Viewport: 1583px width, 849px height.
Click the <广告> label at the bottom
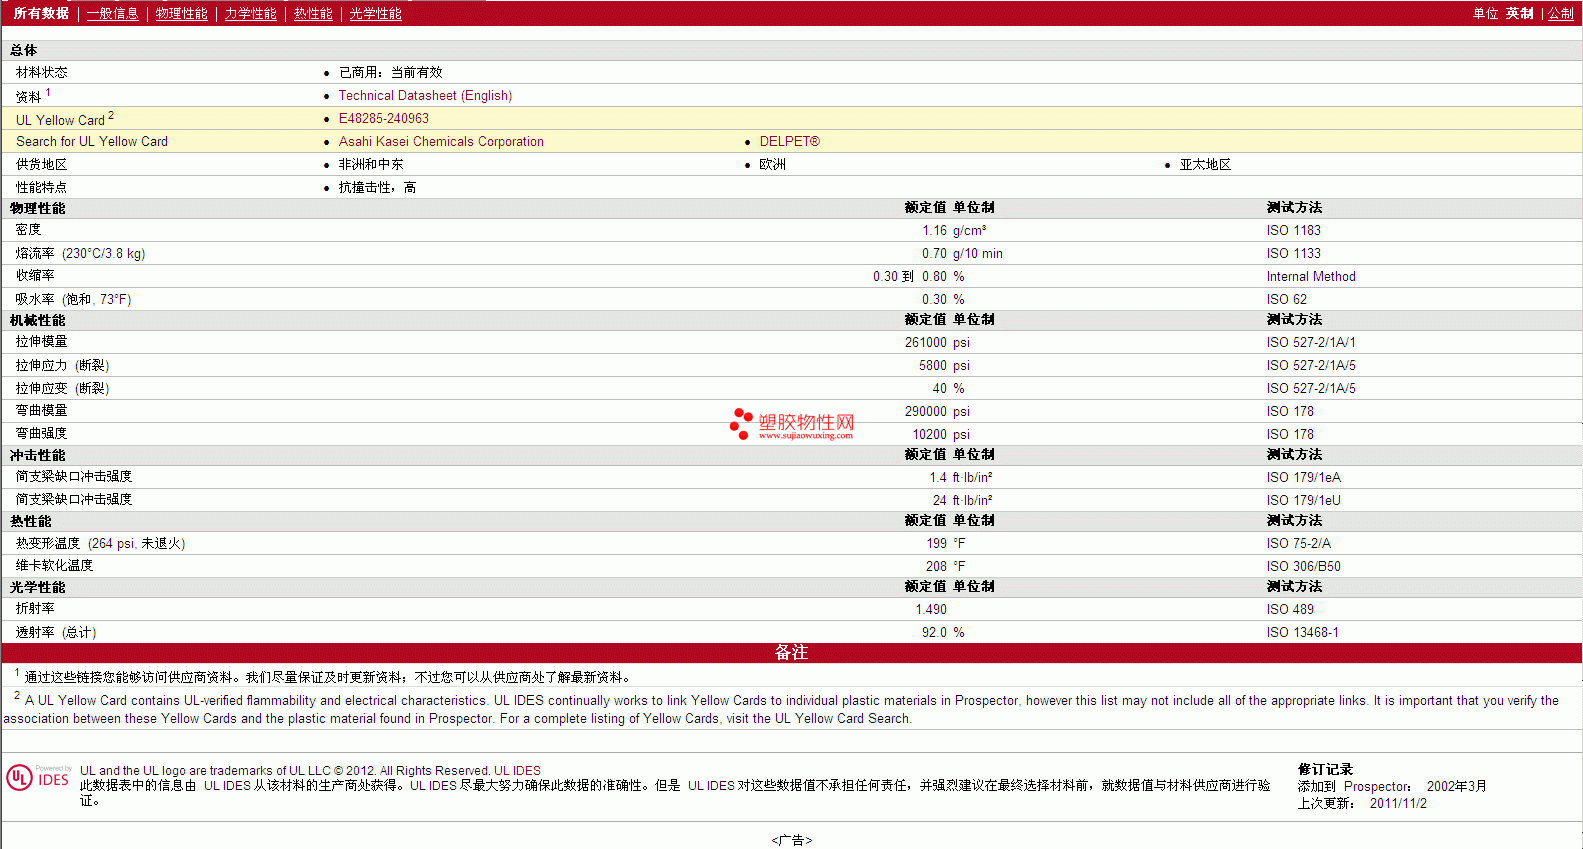(792, 840)
